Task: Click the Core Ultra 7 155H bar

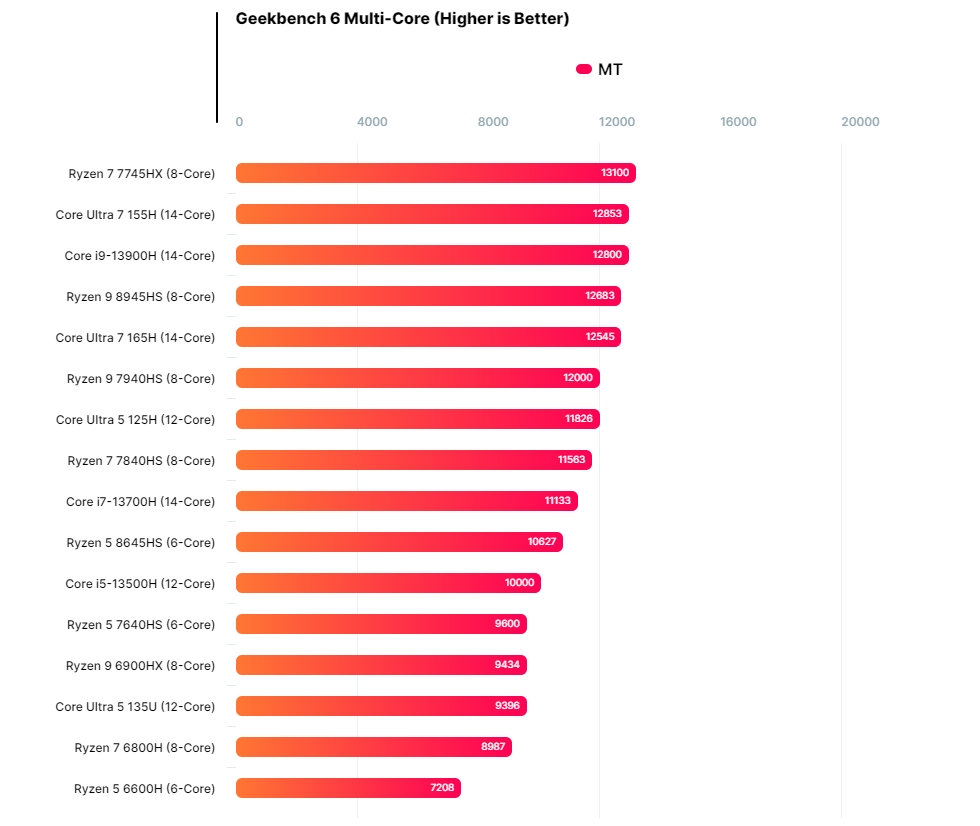Action: pyautogui.click(x=432, y=214)
